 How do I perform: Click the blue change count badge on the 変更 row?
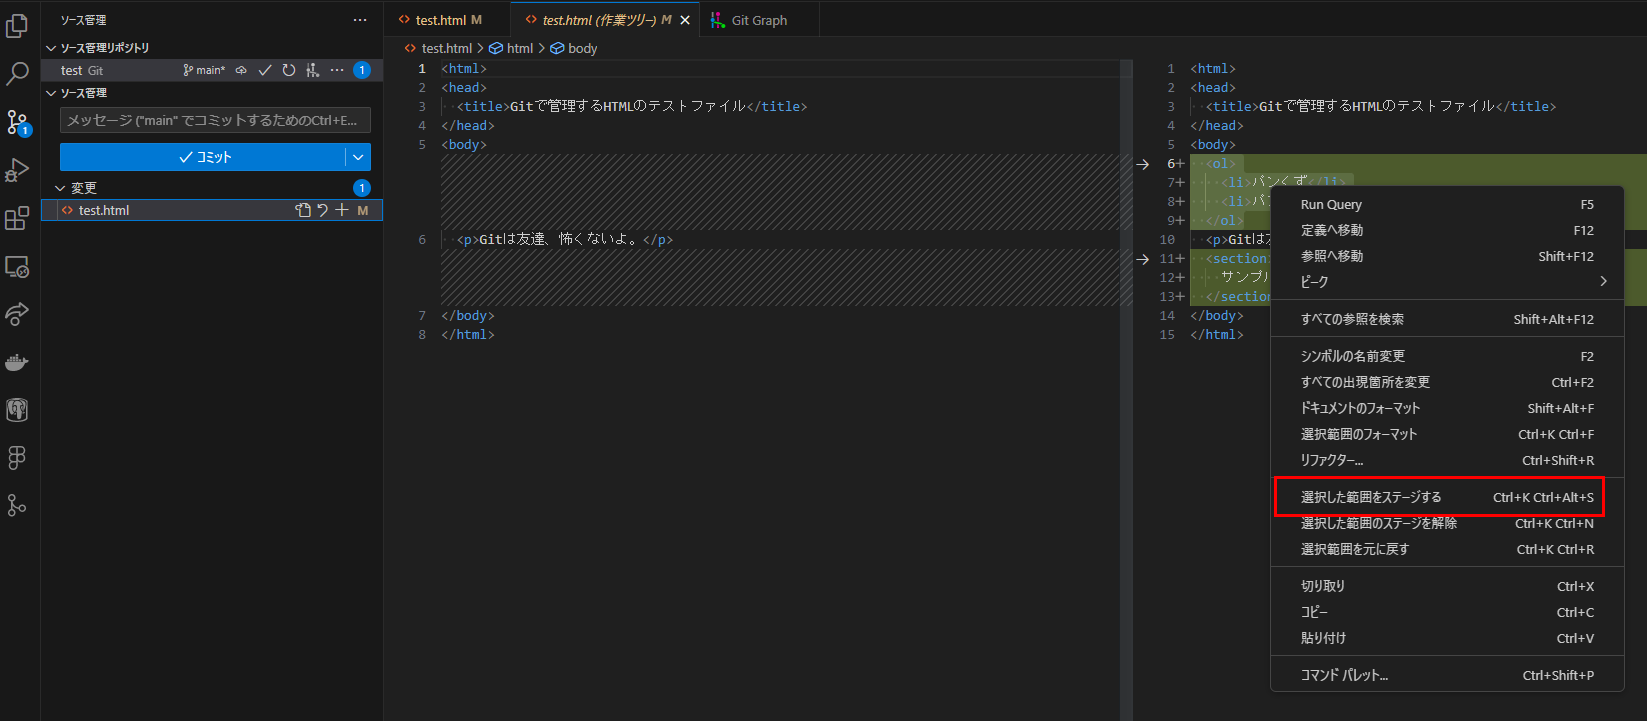click(362, 188)
